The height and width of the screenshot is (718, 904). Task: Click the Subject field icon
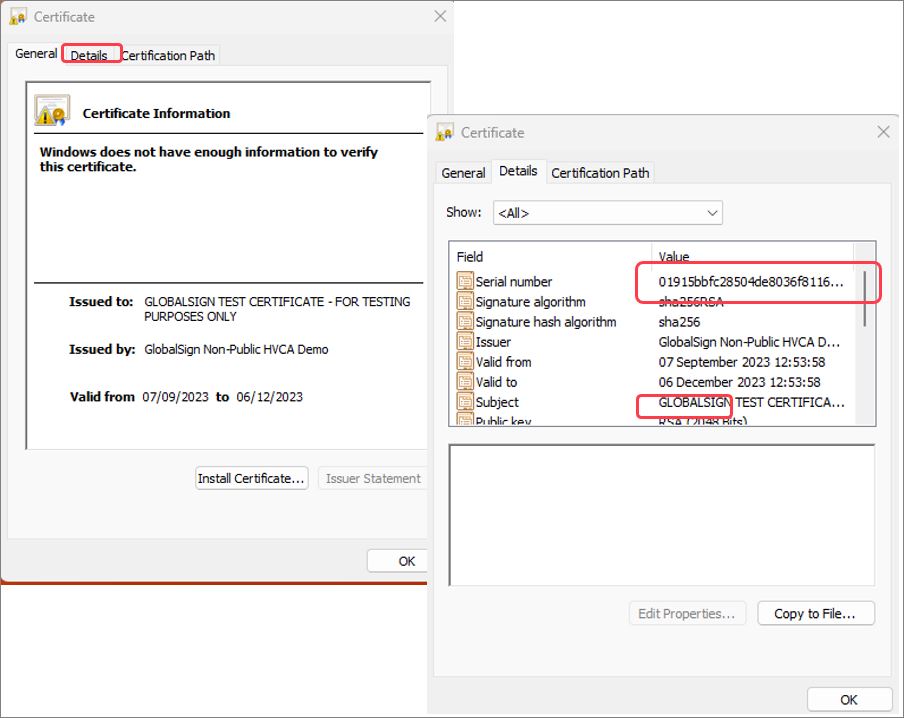coord(464,402)
